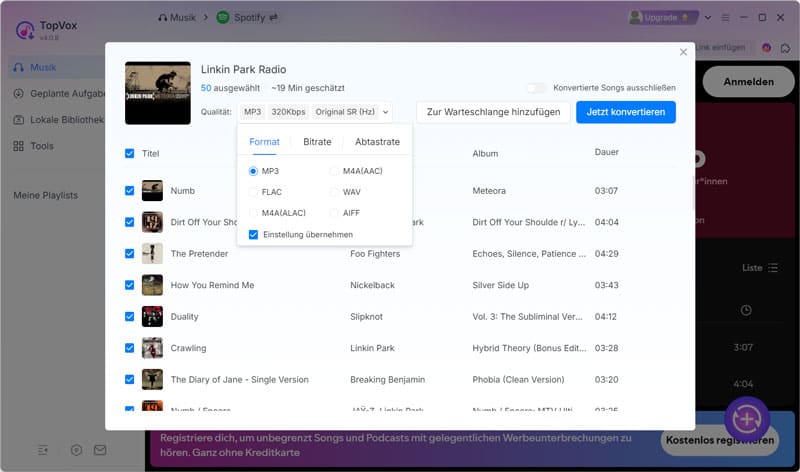Open Musik in the sidebar
Viewport: 800px width, 472px height.
click(x=56, y=67)
